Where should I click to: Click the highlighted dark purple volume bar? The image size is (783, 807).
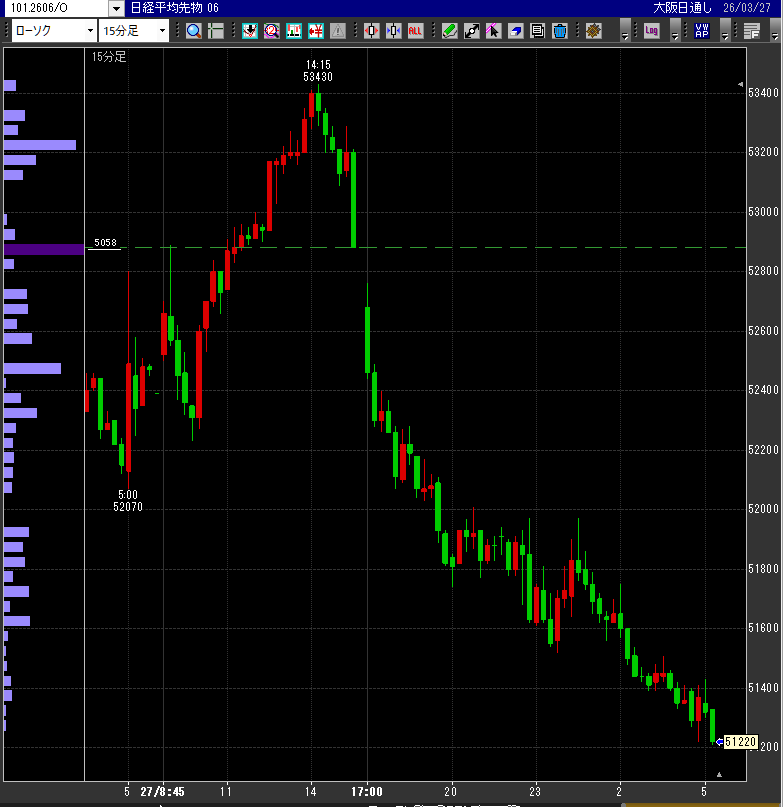44,250
